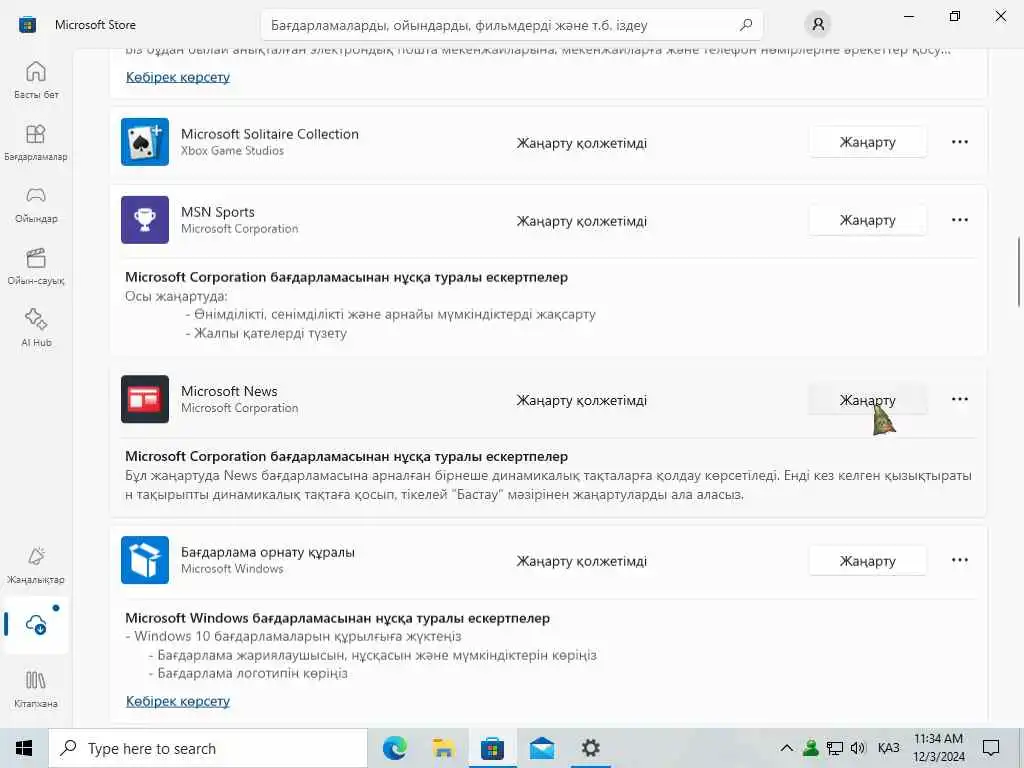The width and height of the screenshot is (1024, 768).
Task: Open Microsoft News app icon
Action: coord(145,399)
